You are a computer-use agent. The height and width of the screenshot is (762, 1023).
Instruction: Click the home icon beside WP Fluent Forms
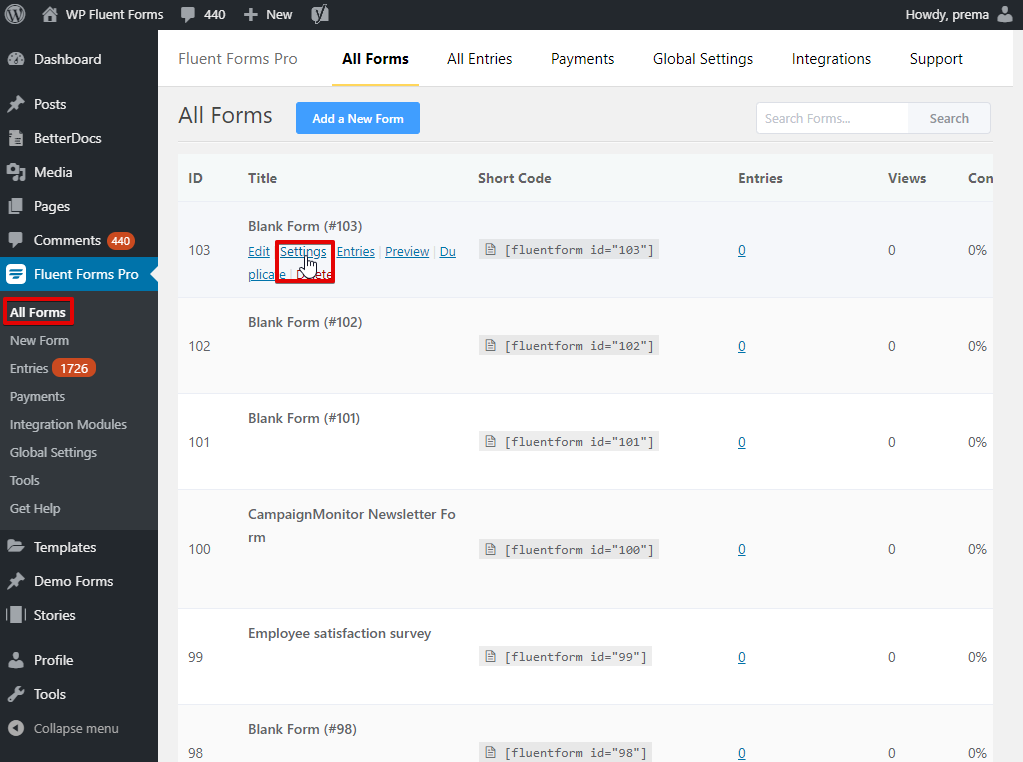[50, 14]
